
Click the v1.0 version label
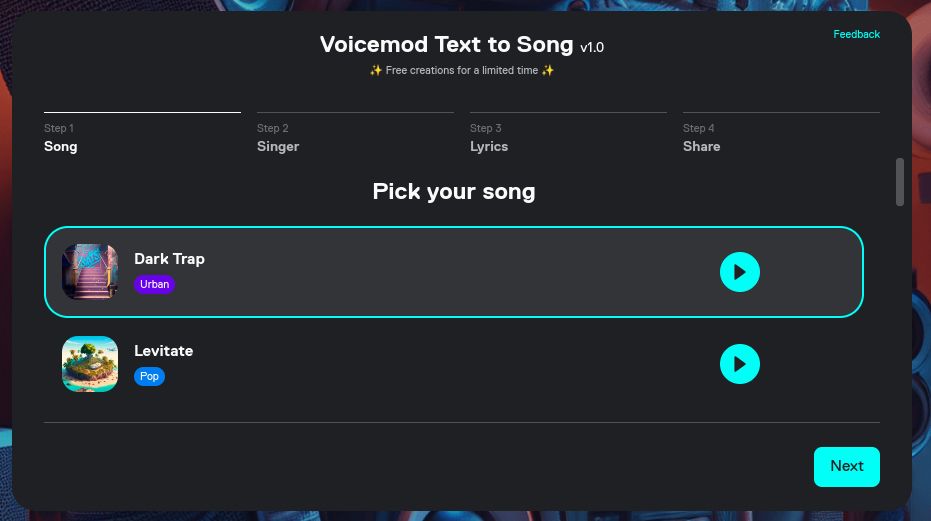click(592, 48)
